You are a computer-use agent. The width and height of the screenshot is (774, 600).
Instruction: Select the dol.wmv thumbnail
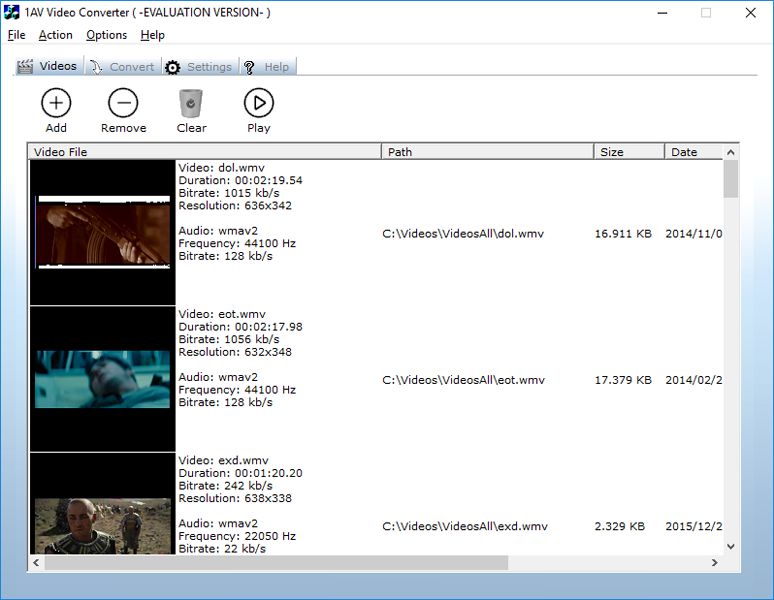click(x=103, y=232)
